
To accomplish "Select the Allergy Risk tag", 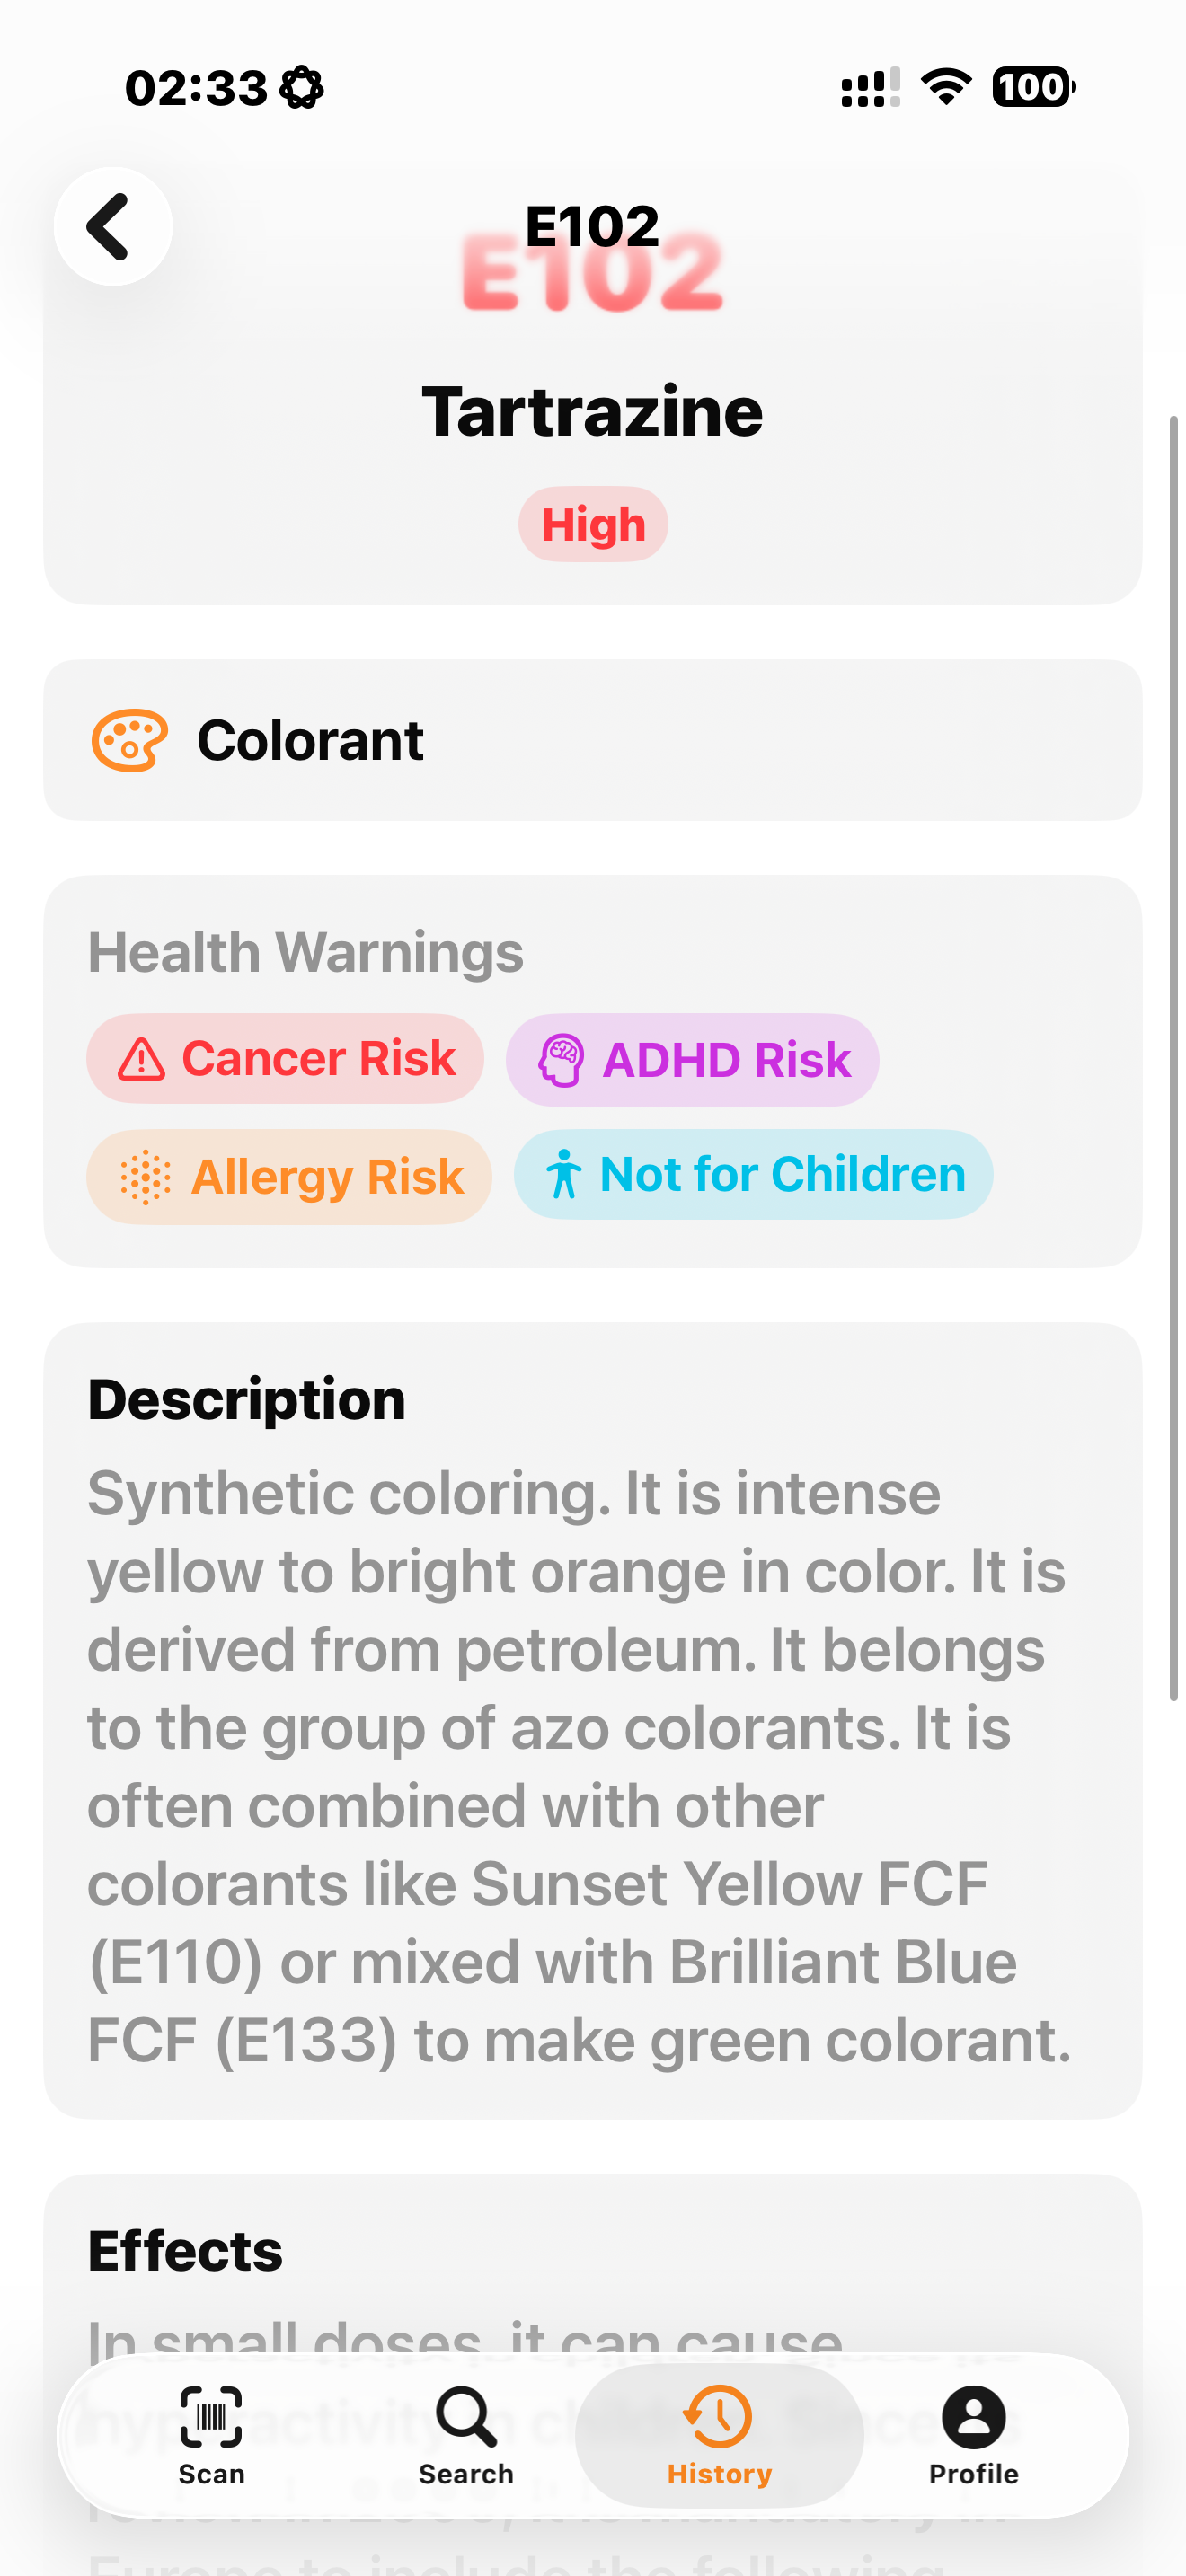I will 289,1177.
